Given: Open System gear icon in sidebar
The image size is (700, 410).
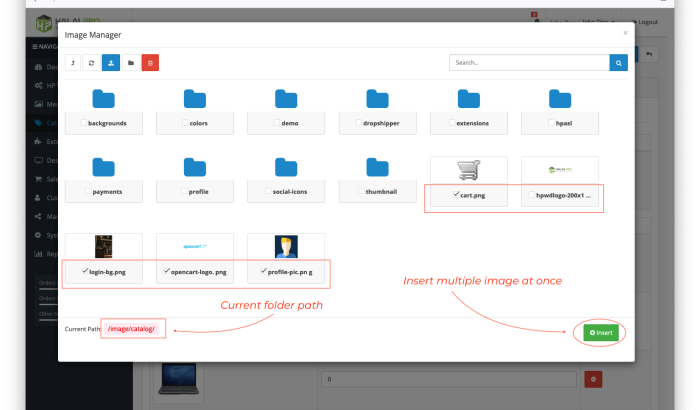Looking at the screenshot, I should (38, 235).
